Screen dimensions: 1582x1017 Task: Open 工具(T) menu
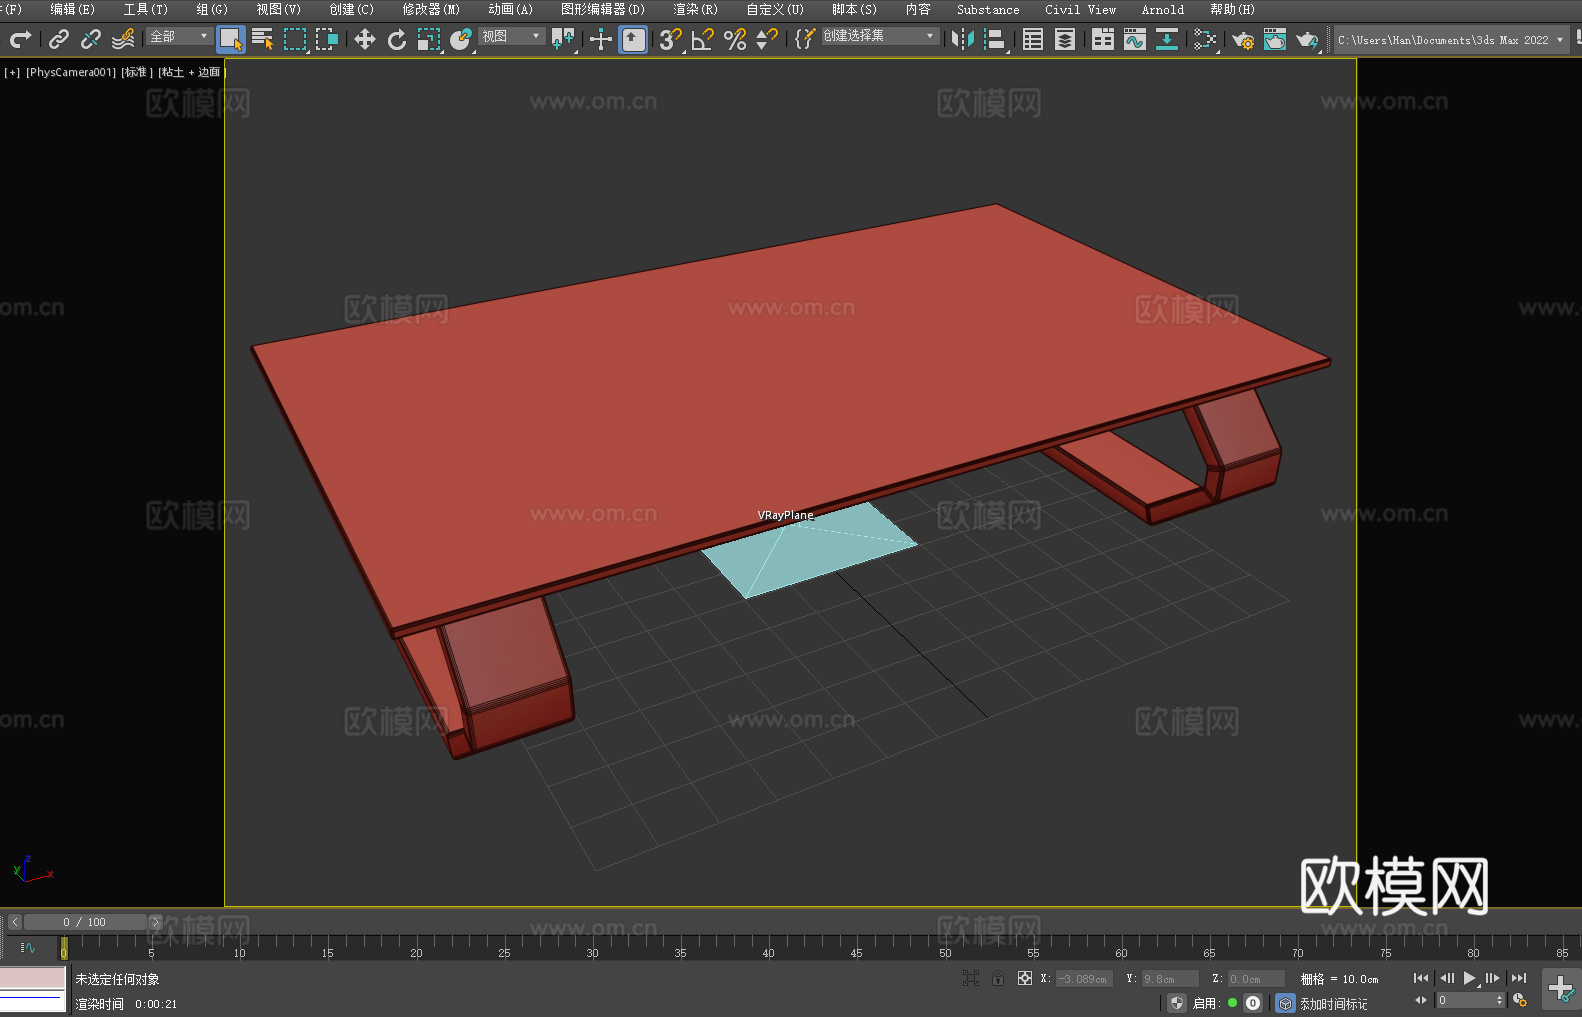coord(146,9)
